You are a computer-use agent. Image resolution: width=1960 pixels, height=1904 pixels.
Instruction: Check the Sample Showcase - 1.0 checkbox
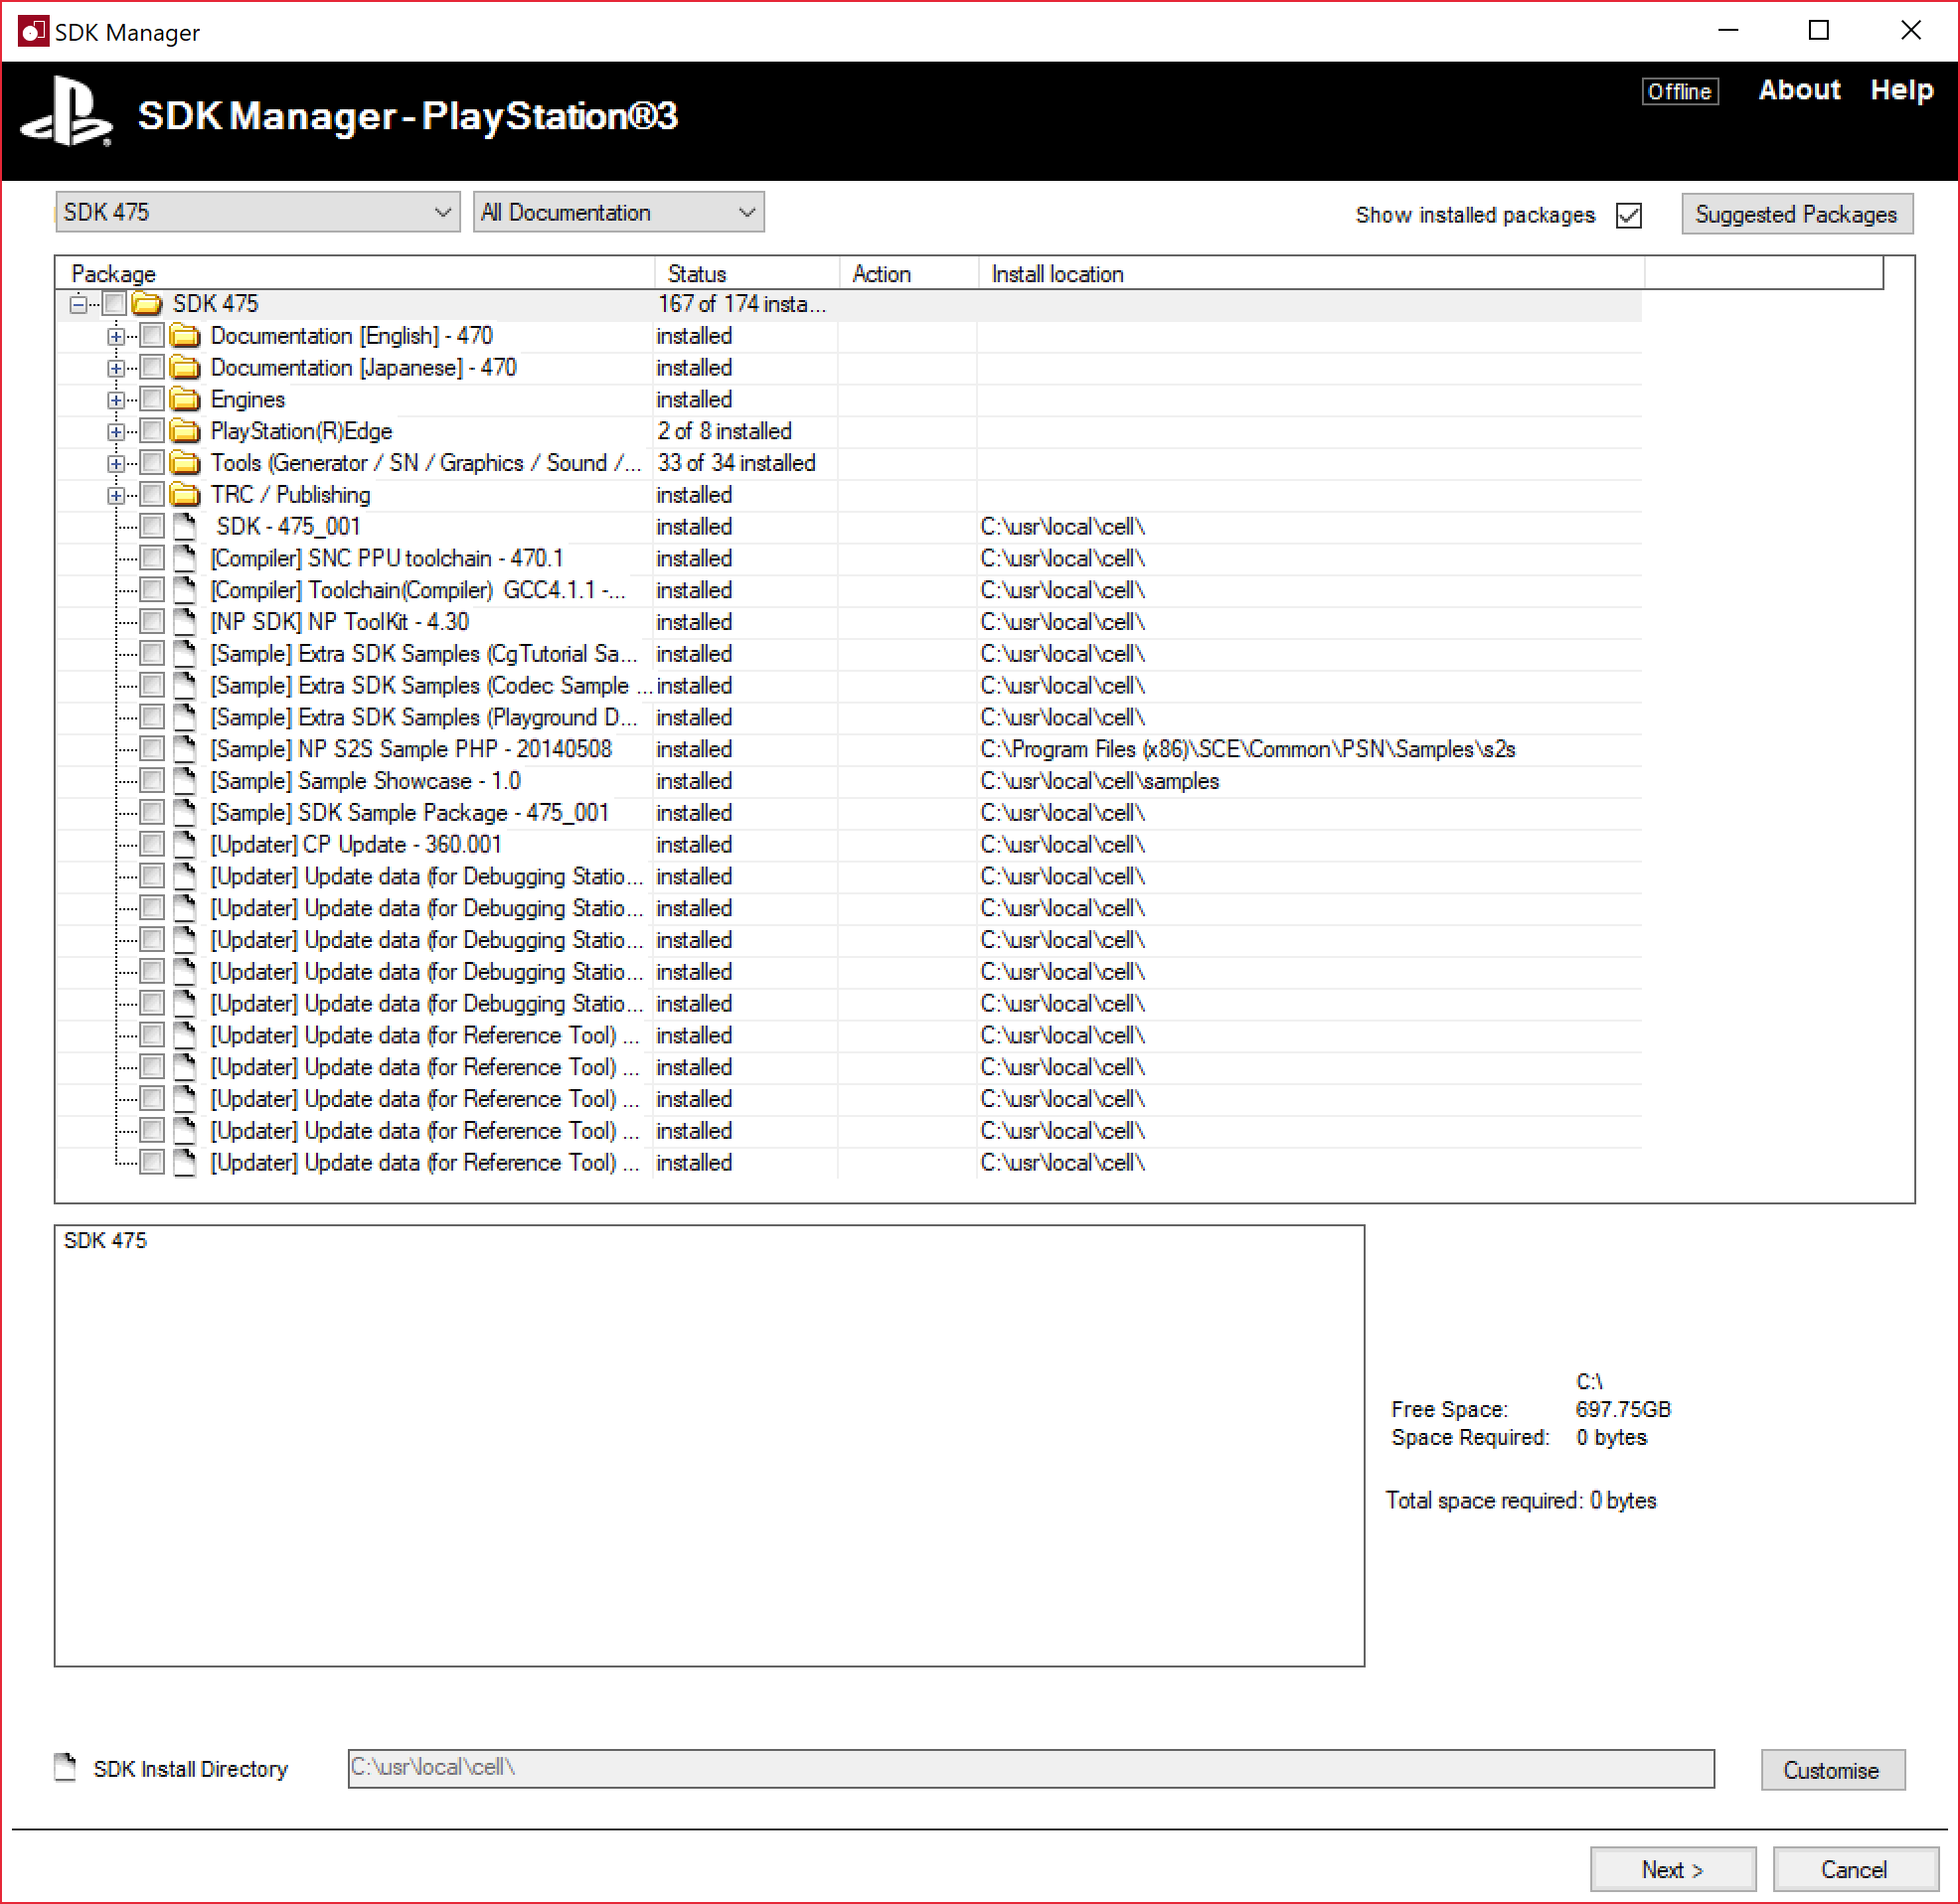click(152, 780)
